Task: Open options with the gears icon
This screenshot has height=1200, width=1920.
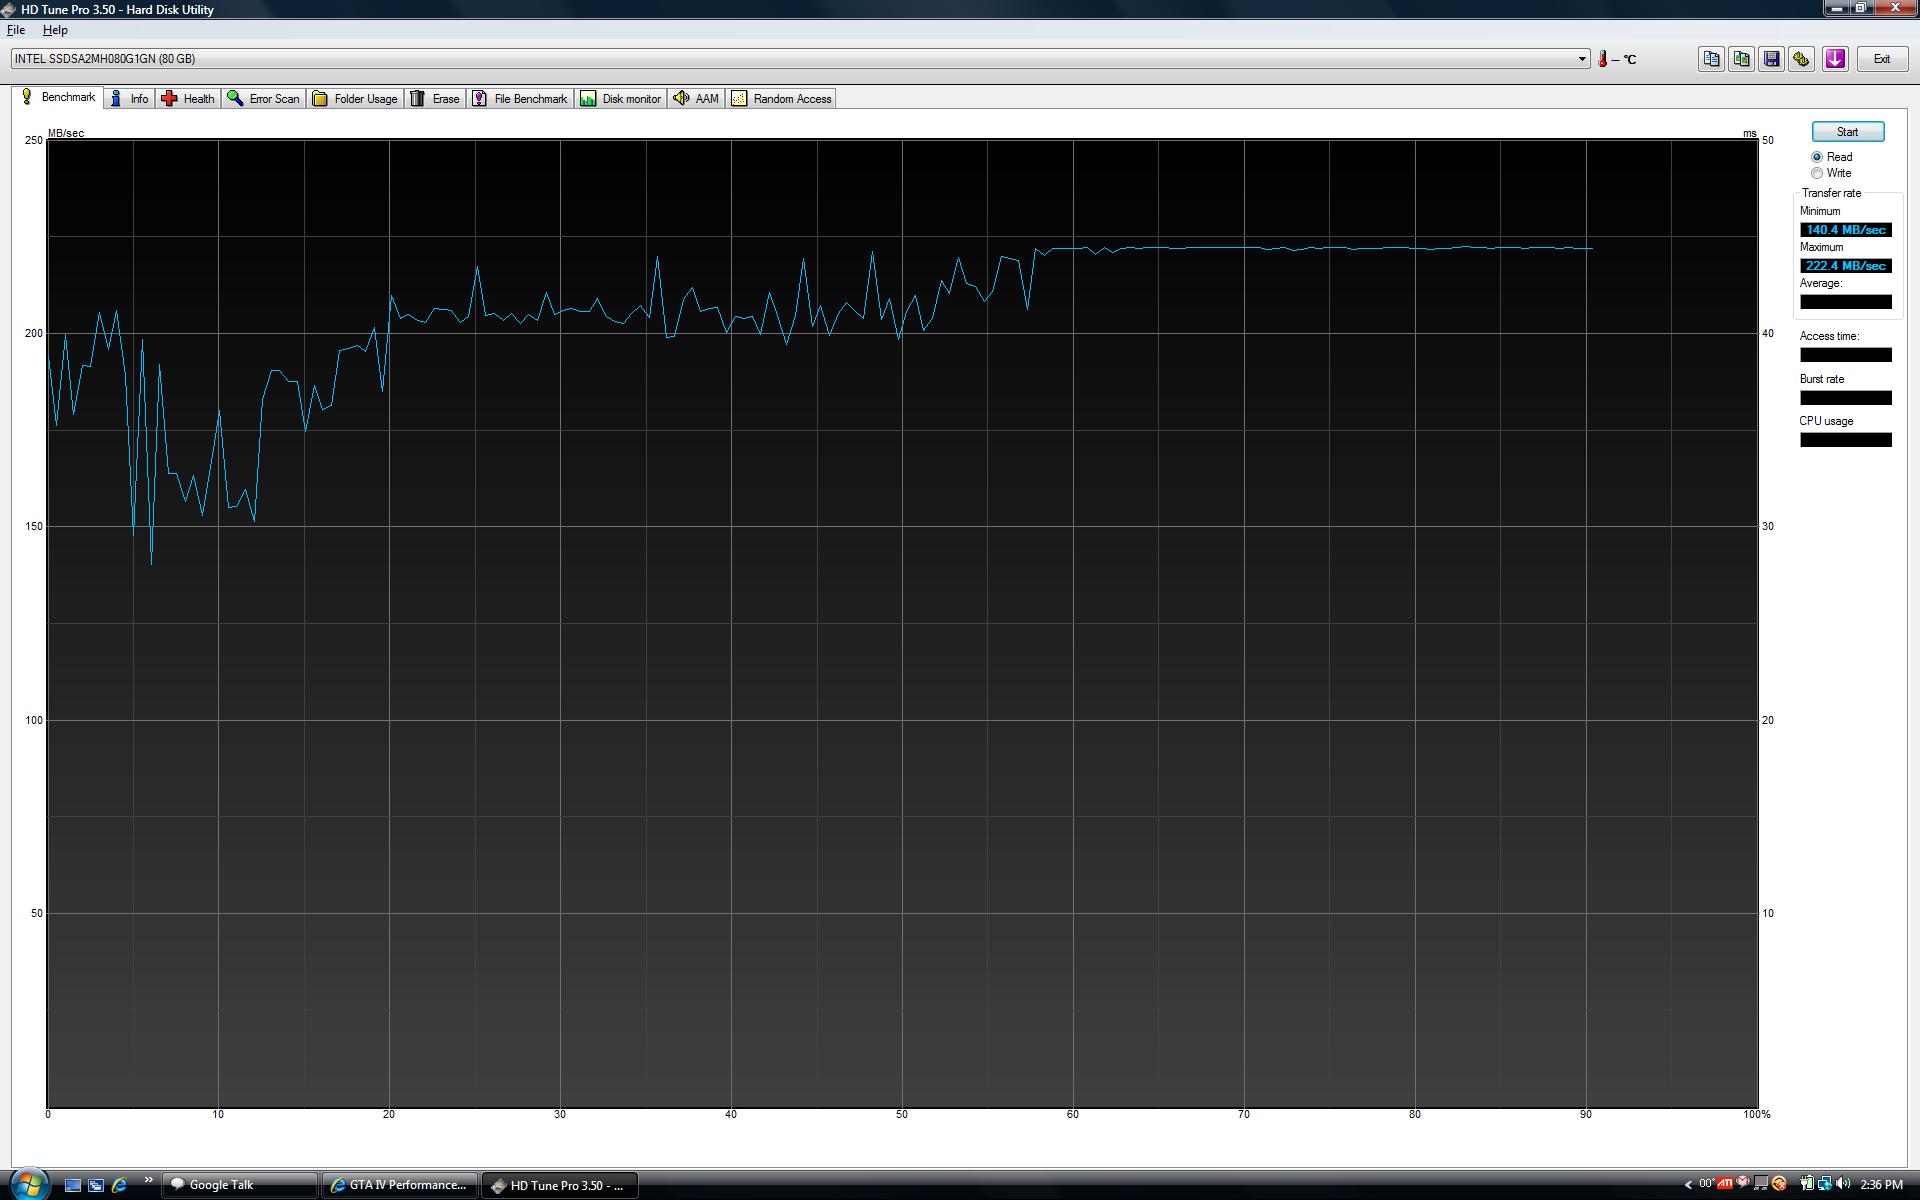Action: coord(1801,59)
